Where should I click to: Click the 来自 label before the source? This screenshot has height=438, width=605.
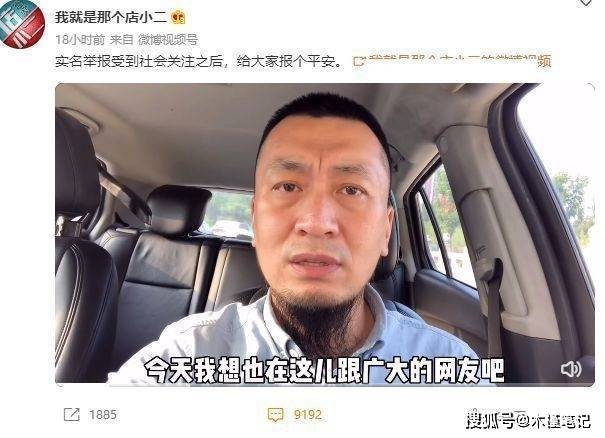click(122, 39)
